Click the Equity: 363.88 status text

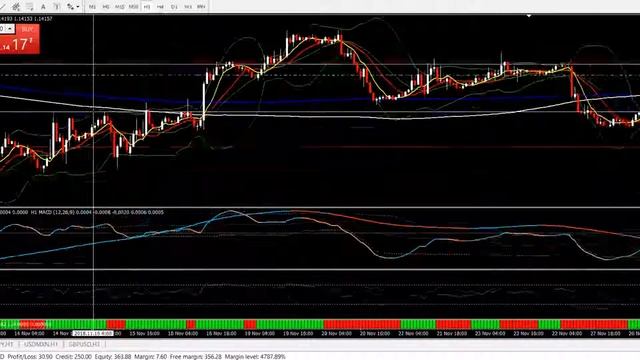113,356
